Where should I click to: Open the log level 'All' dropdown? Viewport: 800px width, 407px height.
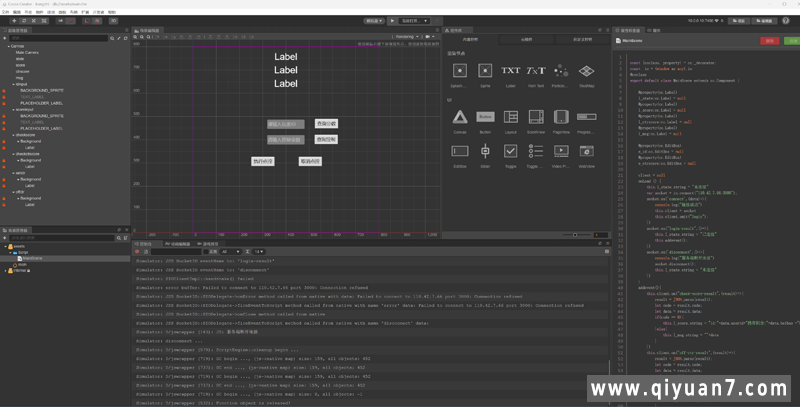[230, 251]
